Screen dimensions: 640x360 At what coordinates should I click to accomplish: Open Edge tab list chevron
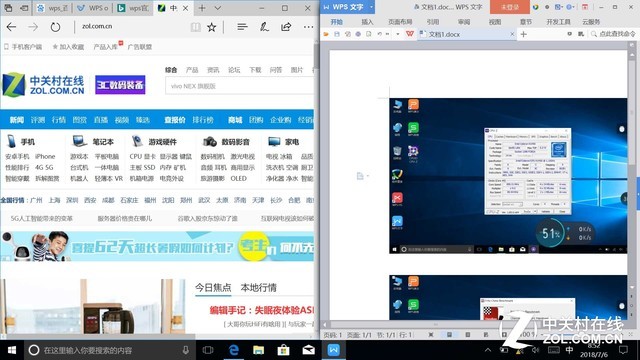click(218, 8)
